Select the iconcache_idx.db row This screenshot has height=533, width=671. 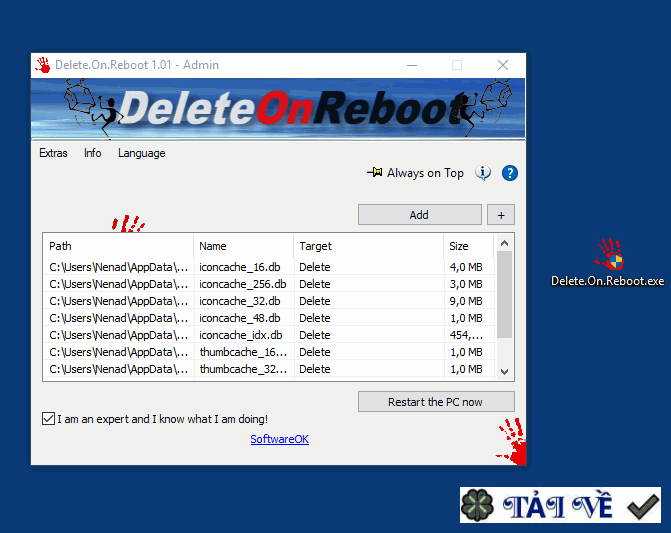(x=270, y=335)
